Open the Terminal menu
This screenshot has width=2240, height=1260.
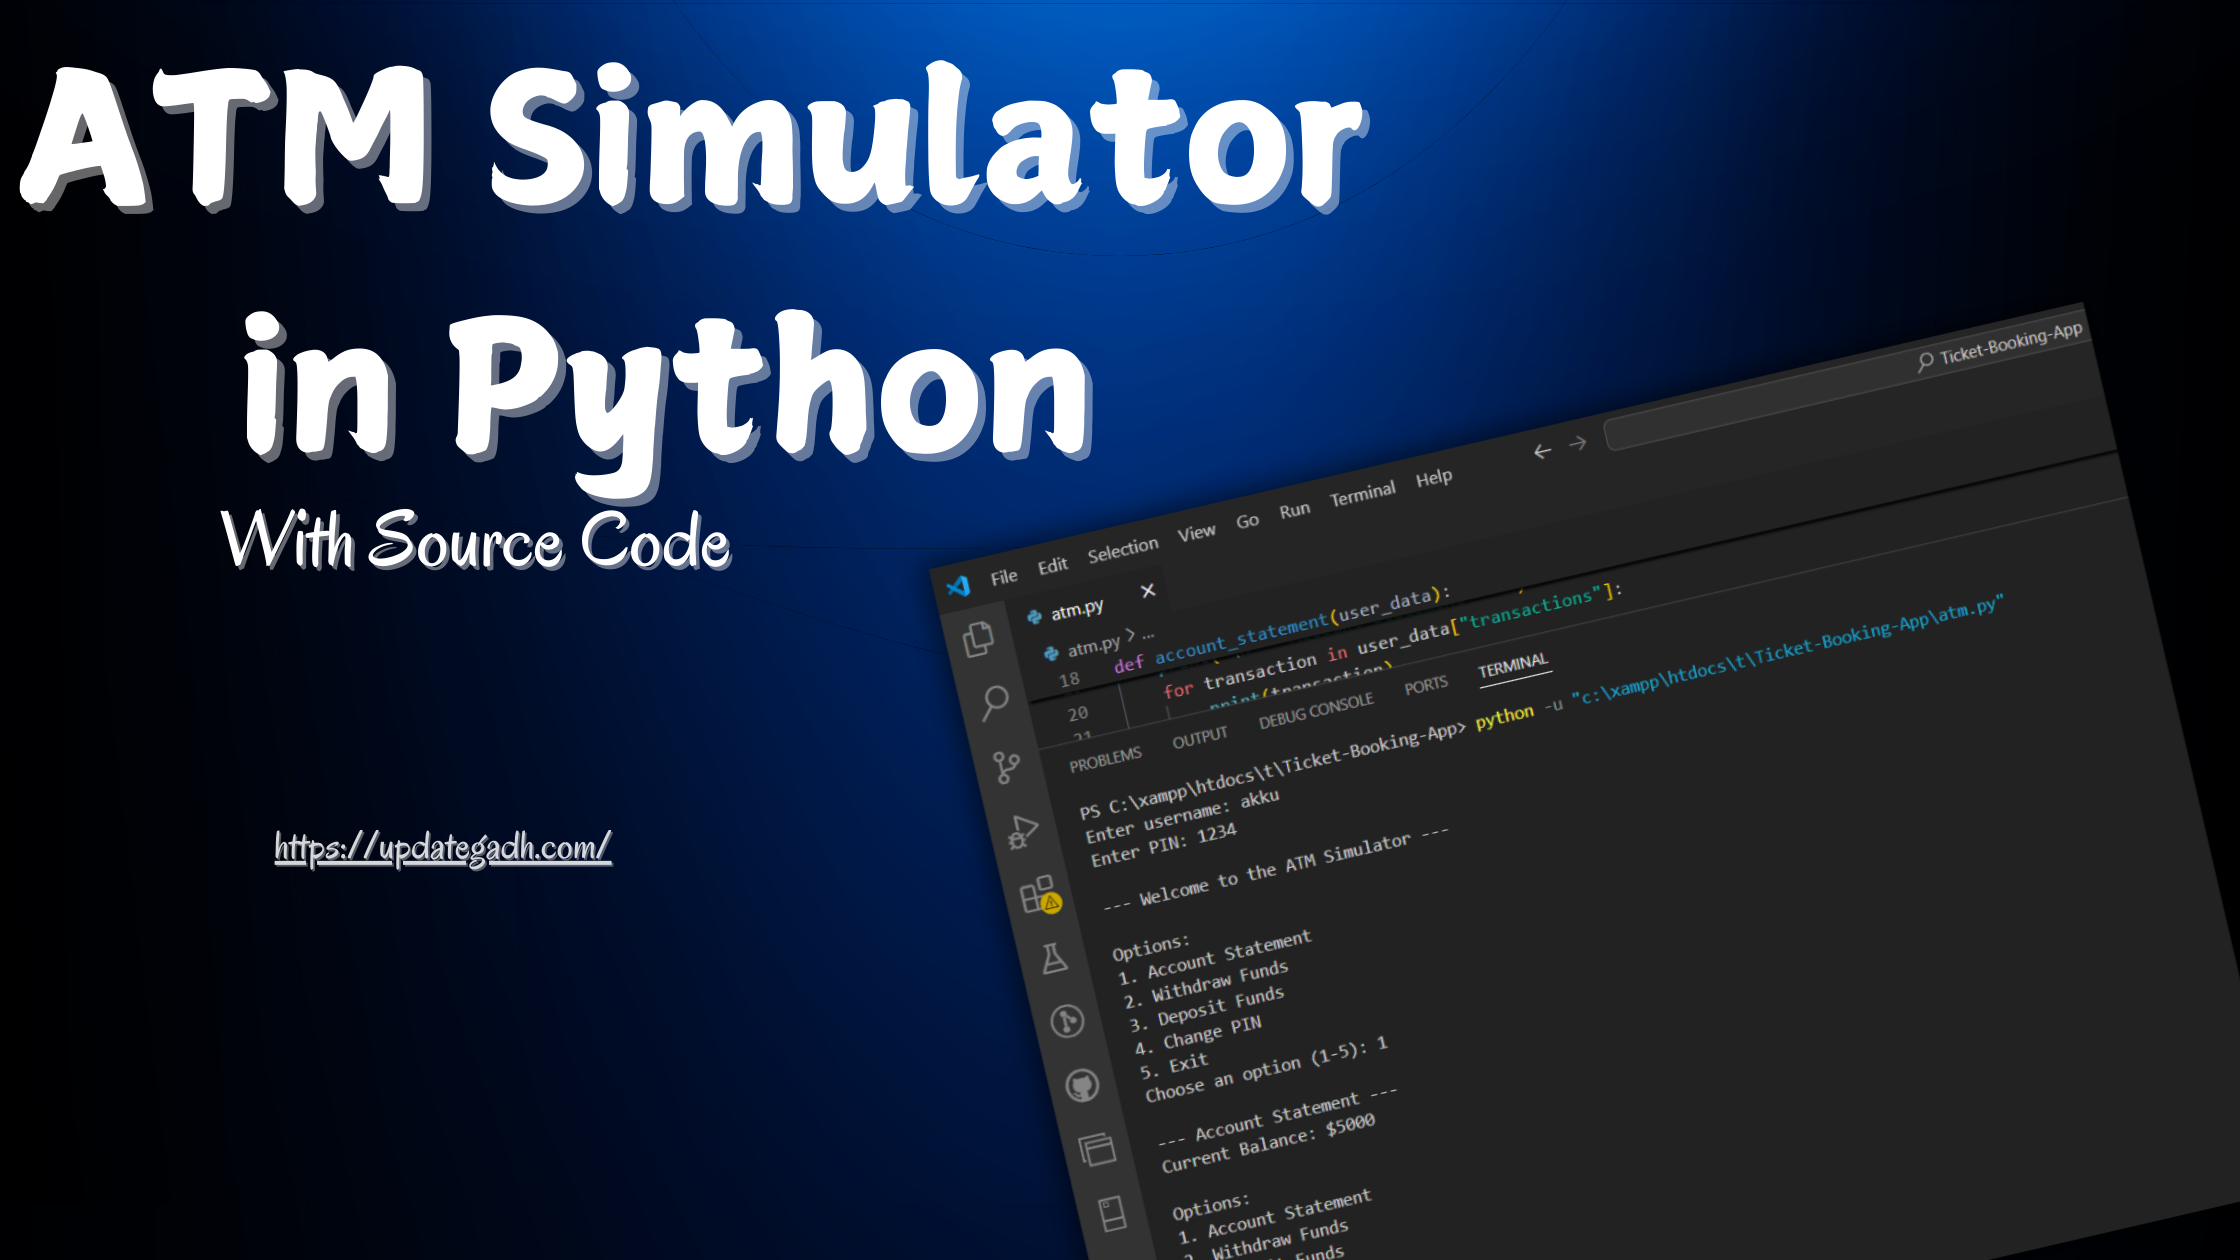click(x=1362, y=494)
